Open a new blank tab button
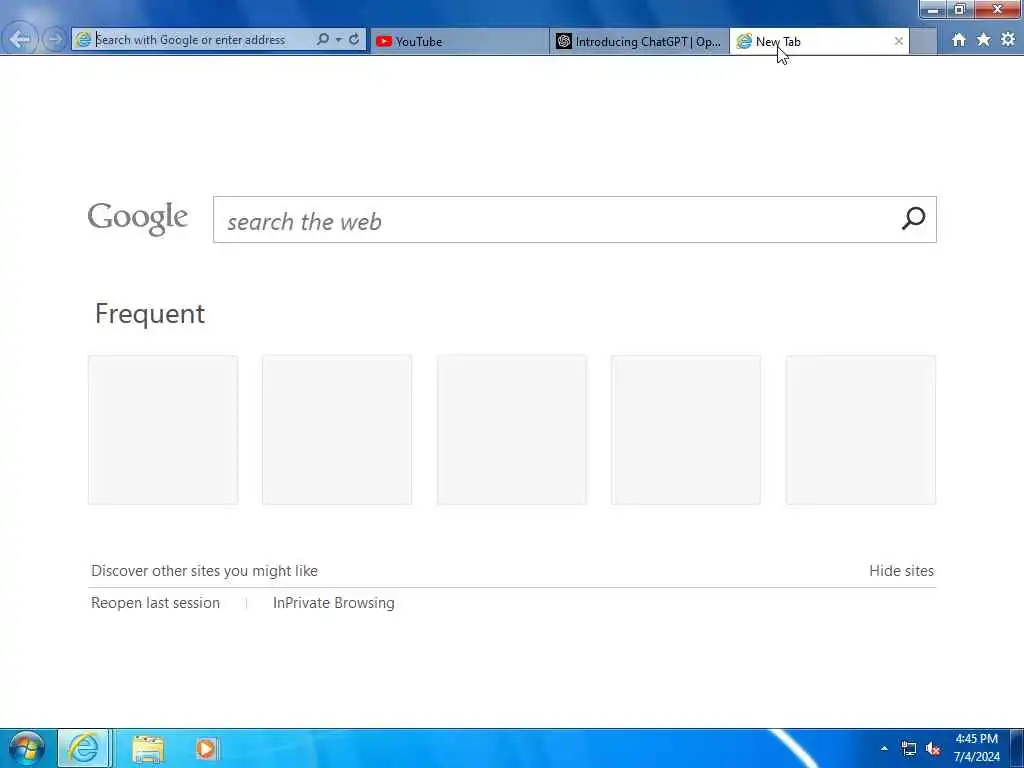 click(923, 41)
